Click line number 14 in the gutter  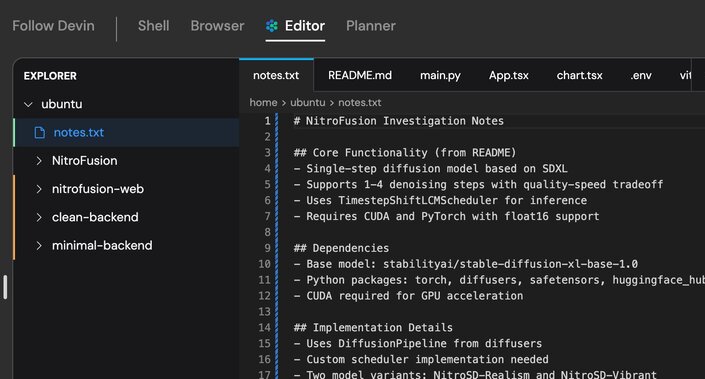264,328
